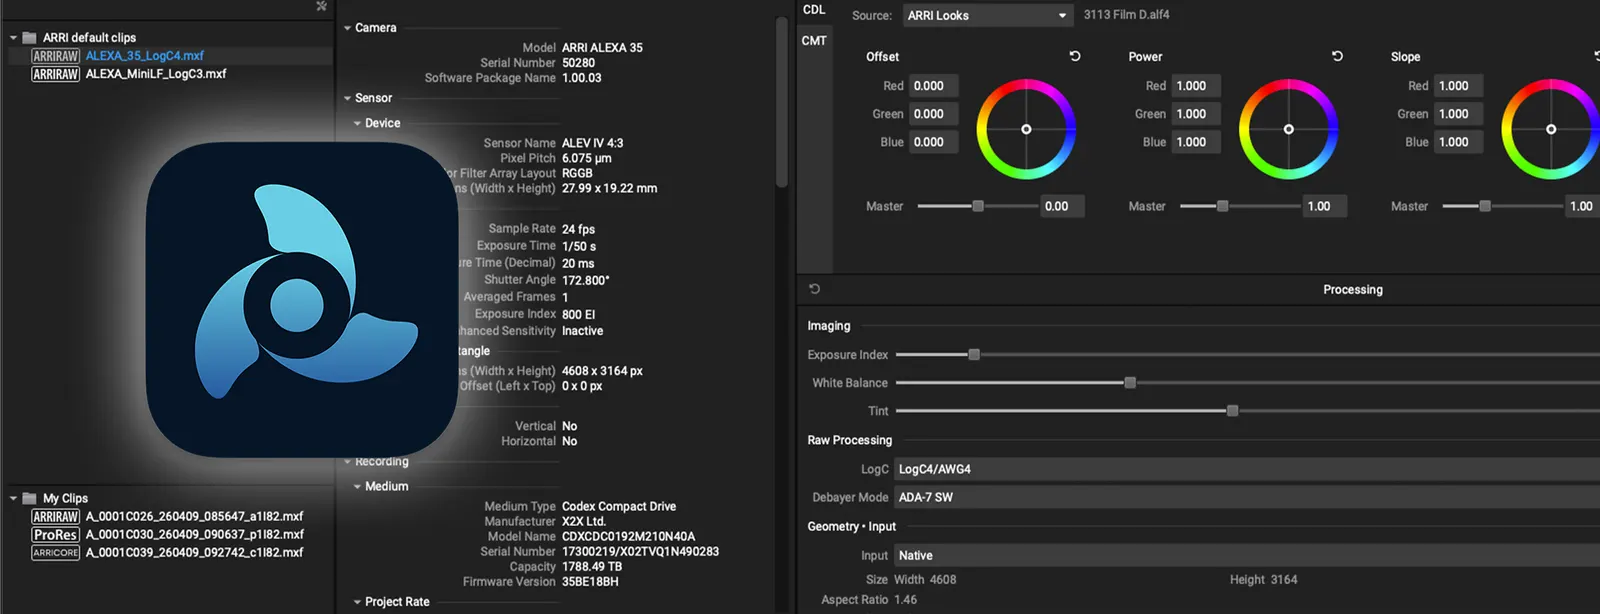Reset the Offset color wheel values
Screen dimensions: 1600x614
(1075, 57)
